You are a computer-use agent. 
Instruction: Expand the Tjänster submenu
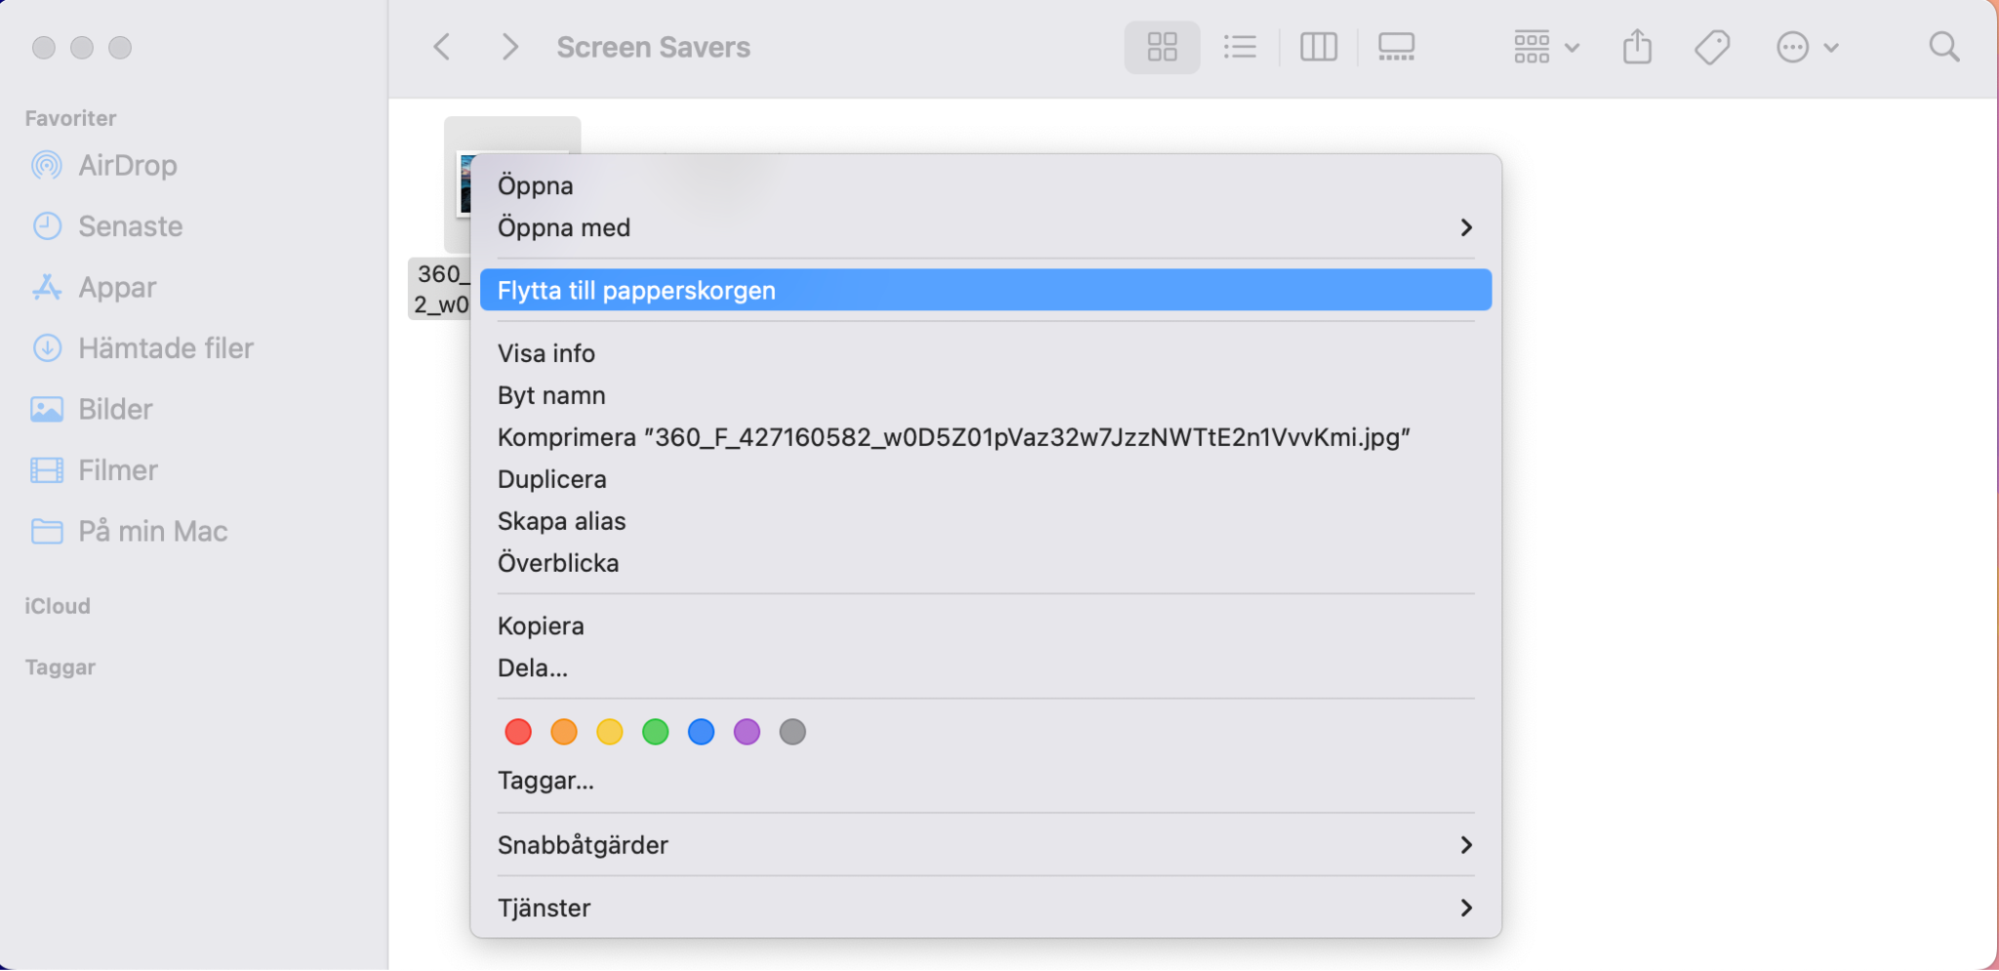985,908
